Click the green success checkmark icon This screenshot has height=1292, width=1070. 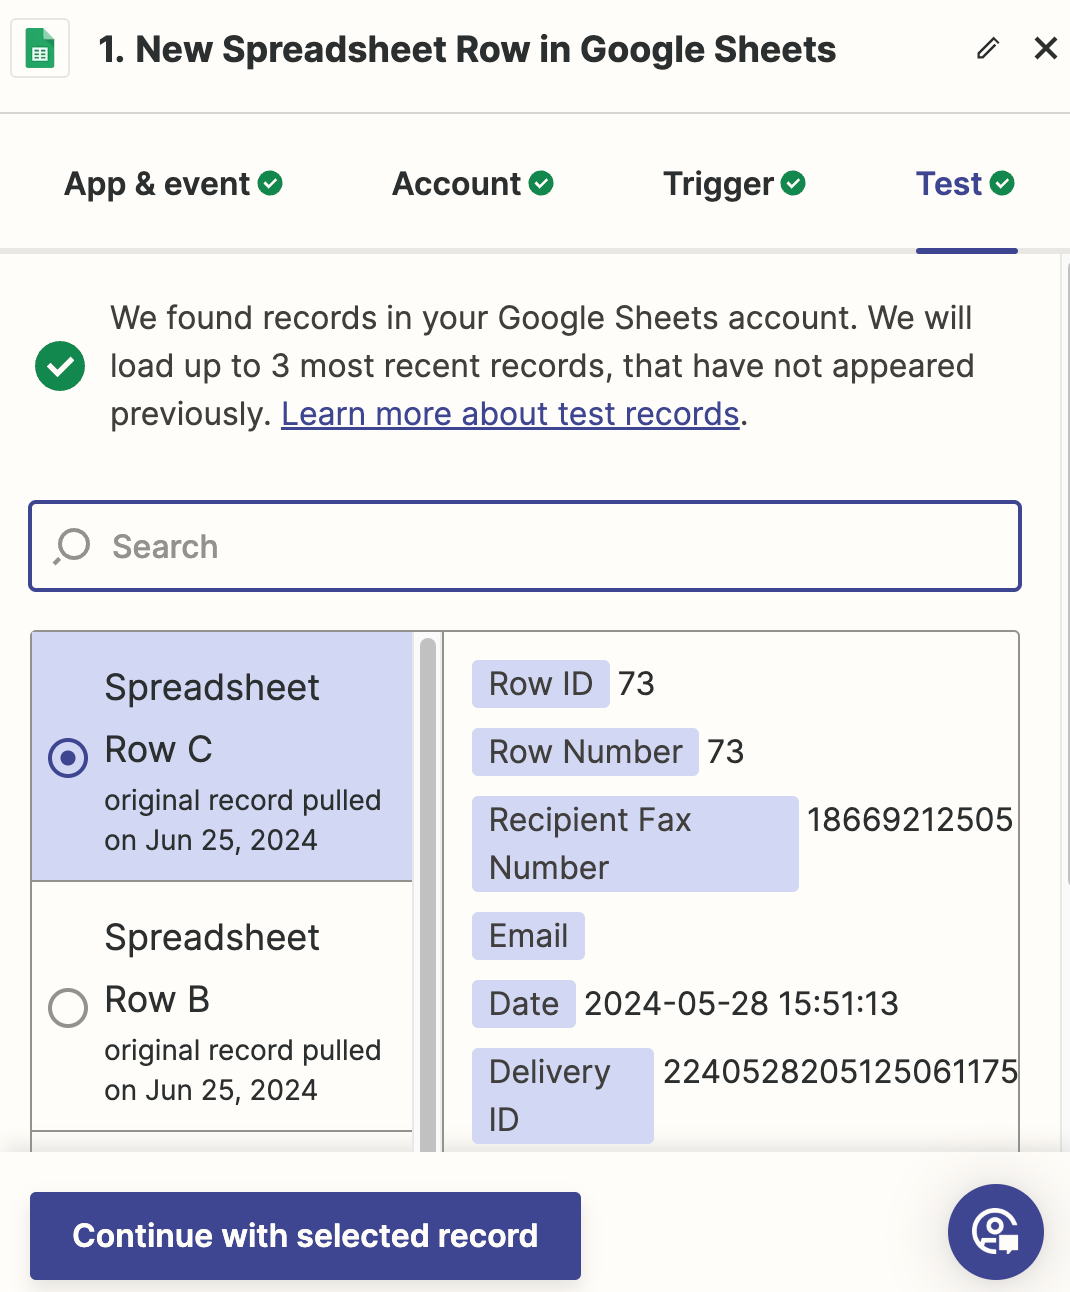(x=60, y=366)
